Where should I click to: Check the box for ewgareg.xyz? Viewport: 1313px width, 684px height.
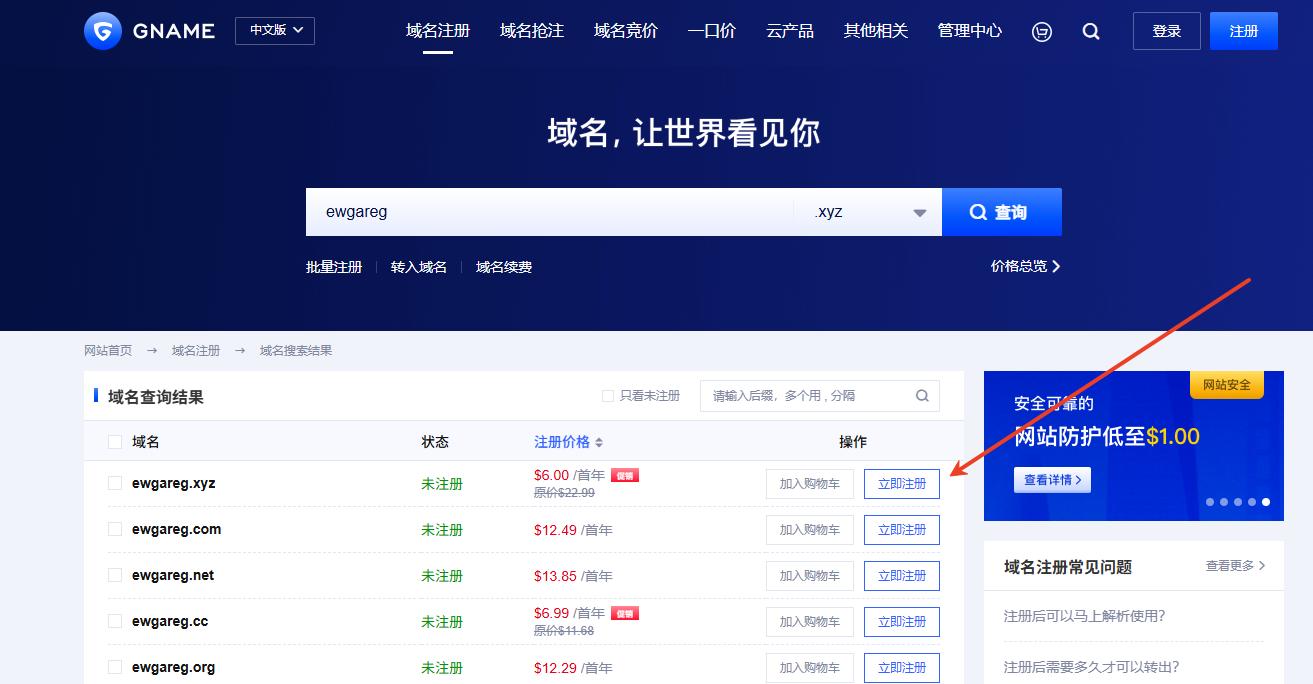point(115,483)
